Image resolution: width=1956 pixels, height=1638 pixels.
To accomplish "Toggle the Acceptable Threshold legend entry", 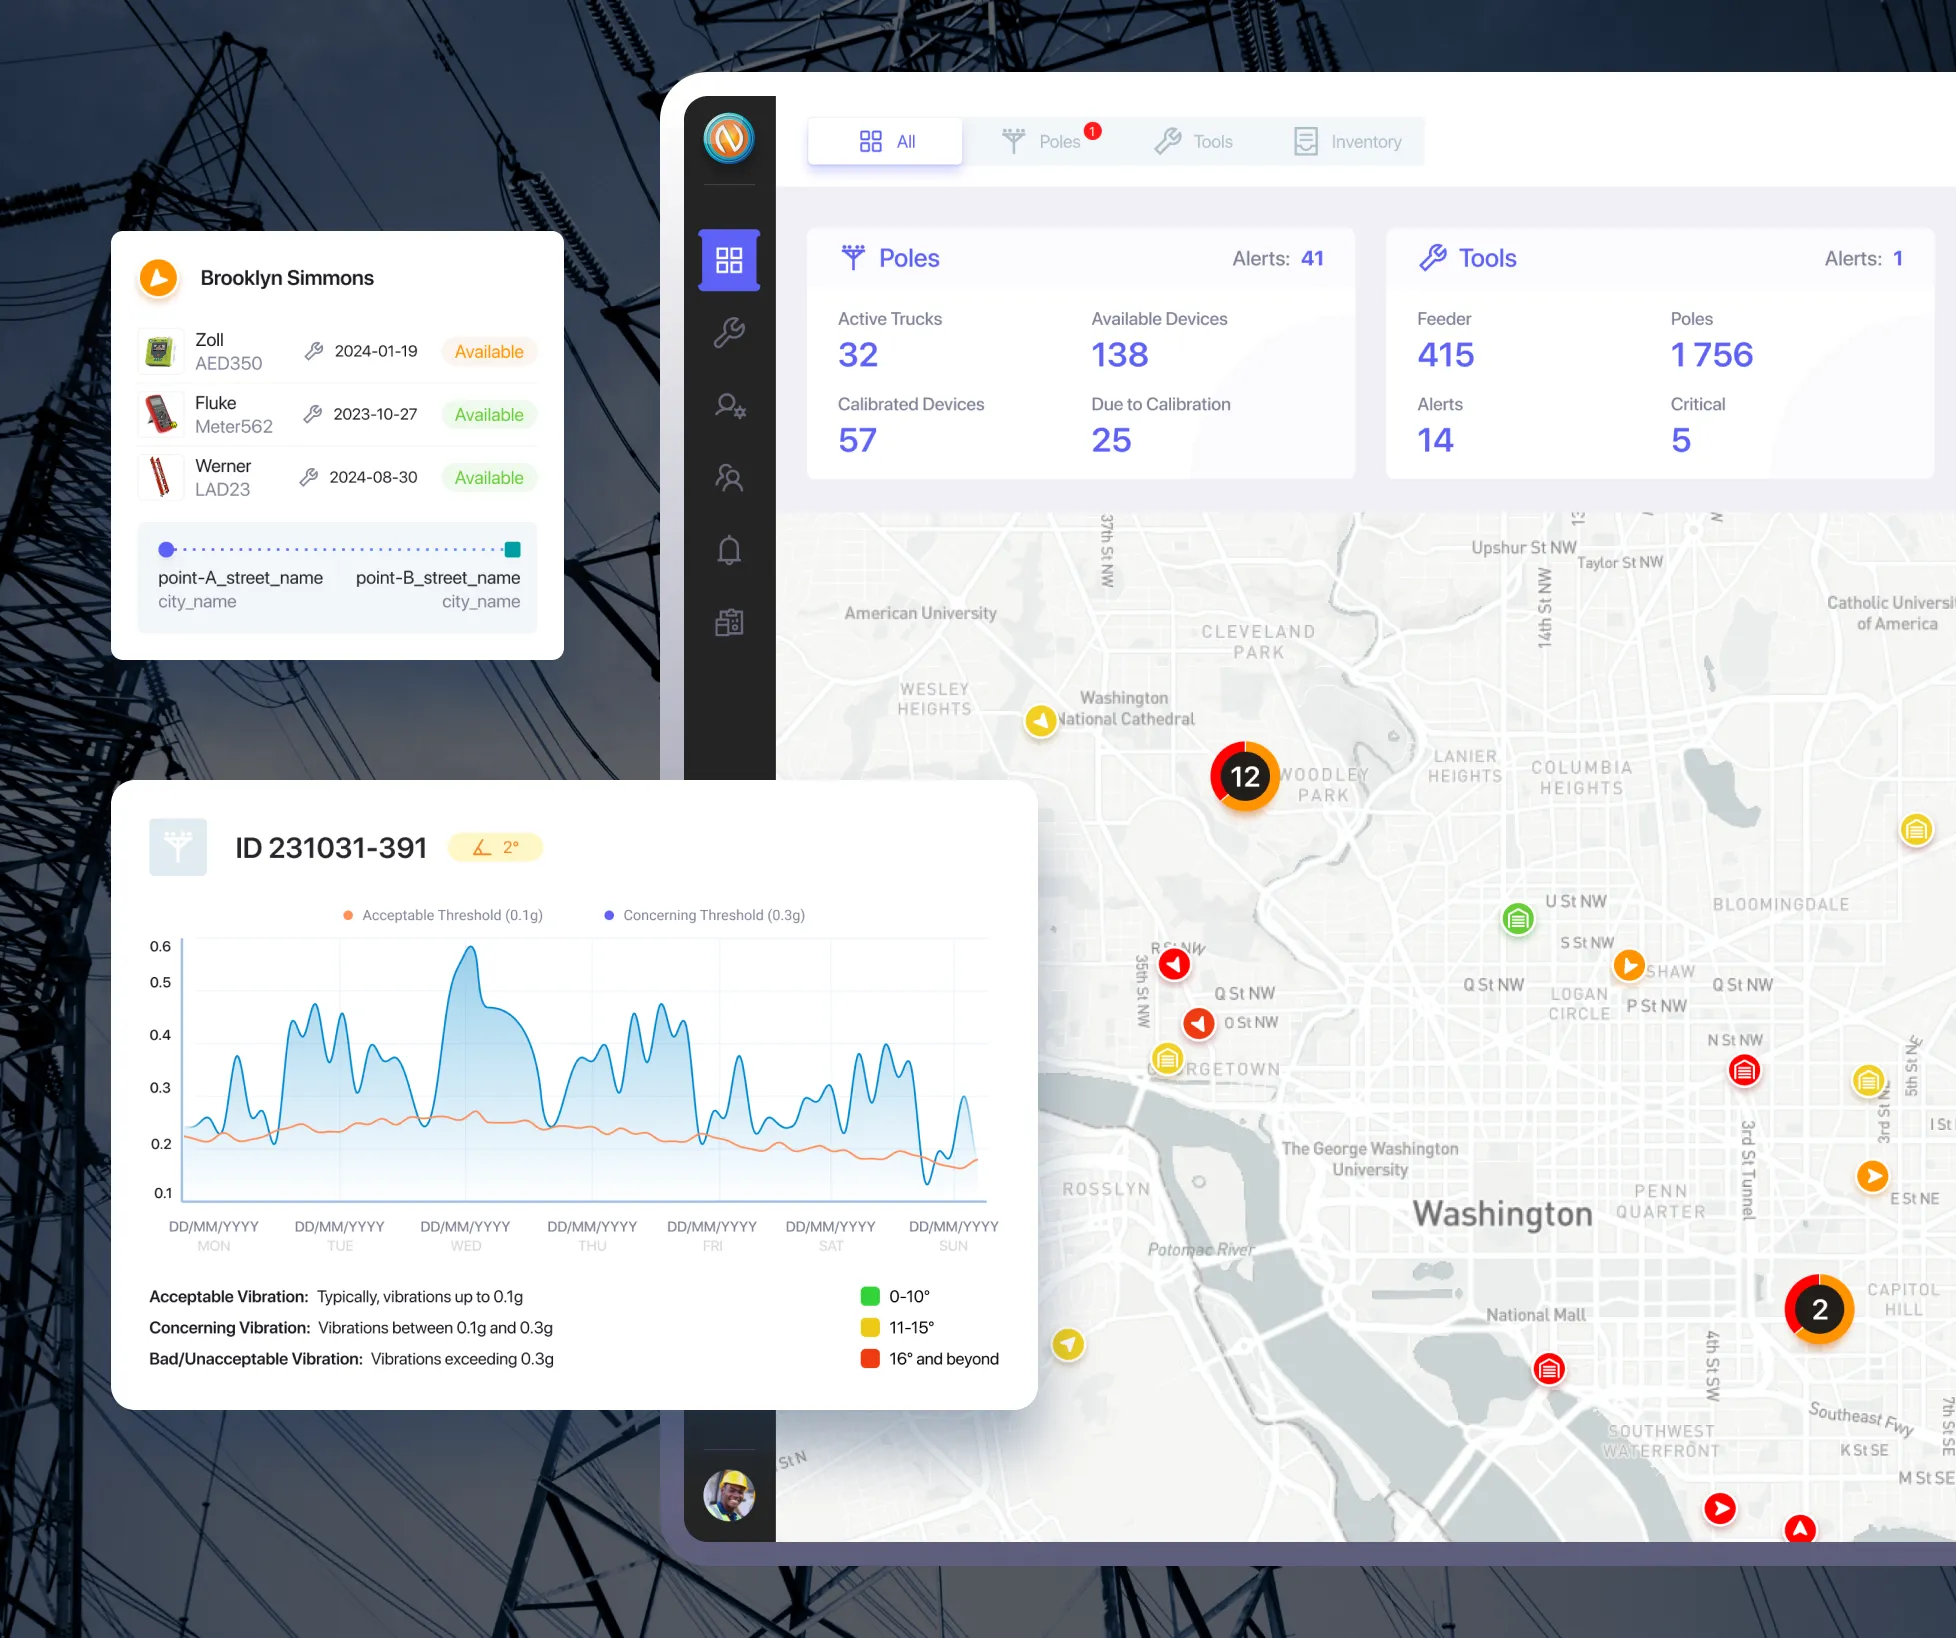I will (443, 914).
